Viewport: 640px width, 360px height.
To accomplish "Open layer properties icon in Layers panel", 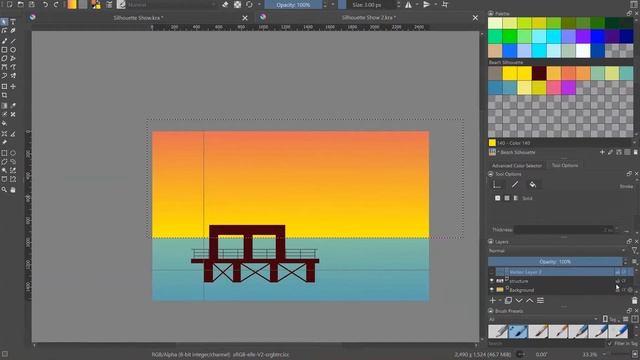I will coord(540,300).
